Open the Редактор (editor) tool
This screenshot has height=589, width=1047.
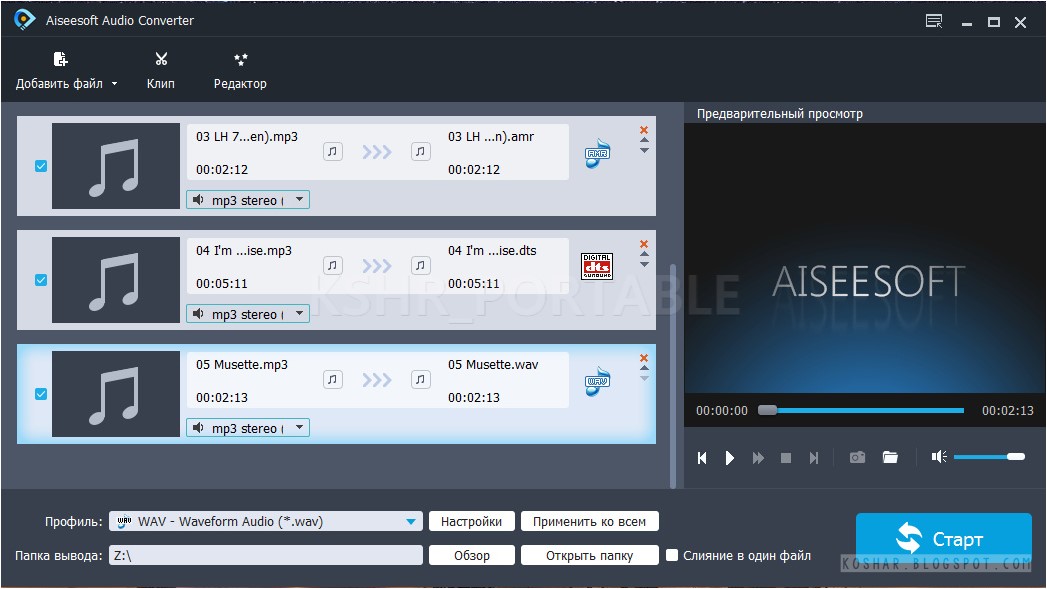[x=240, y=70]
